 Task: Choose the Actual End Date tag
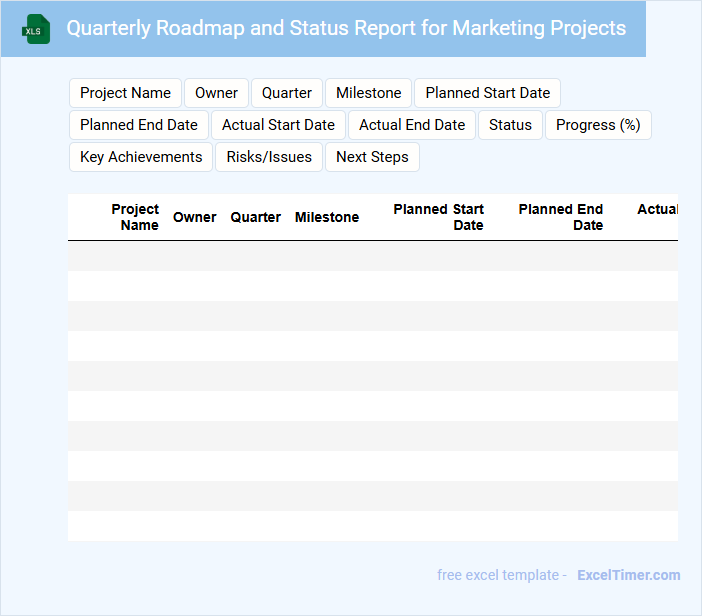412,125
